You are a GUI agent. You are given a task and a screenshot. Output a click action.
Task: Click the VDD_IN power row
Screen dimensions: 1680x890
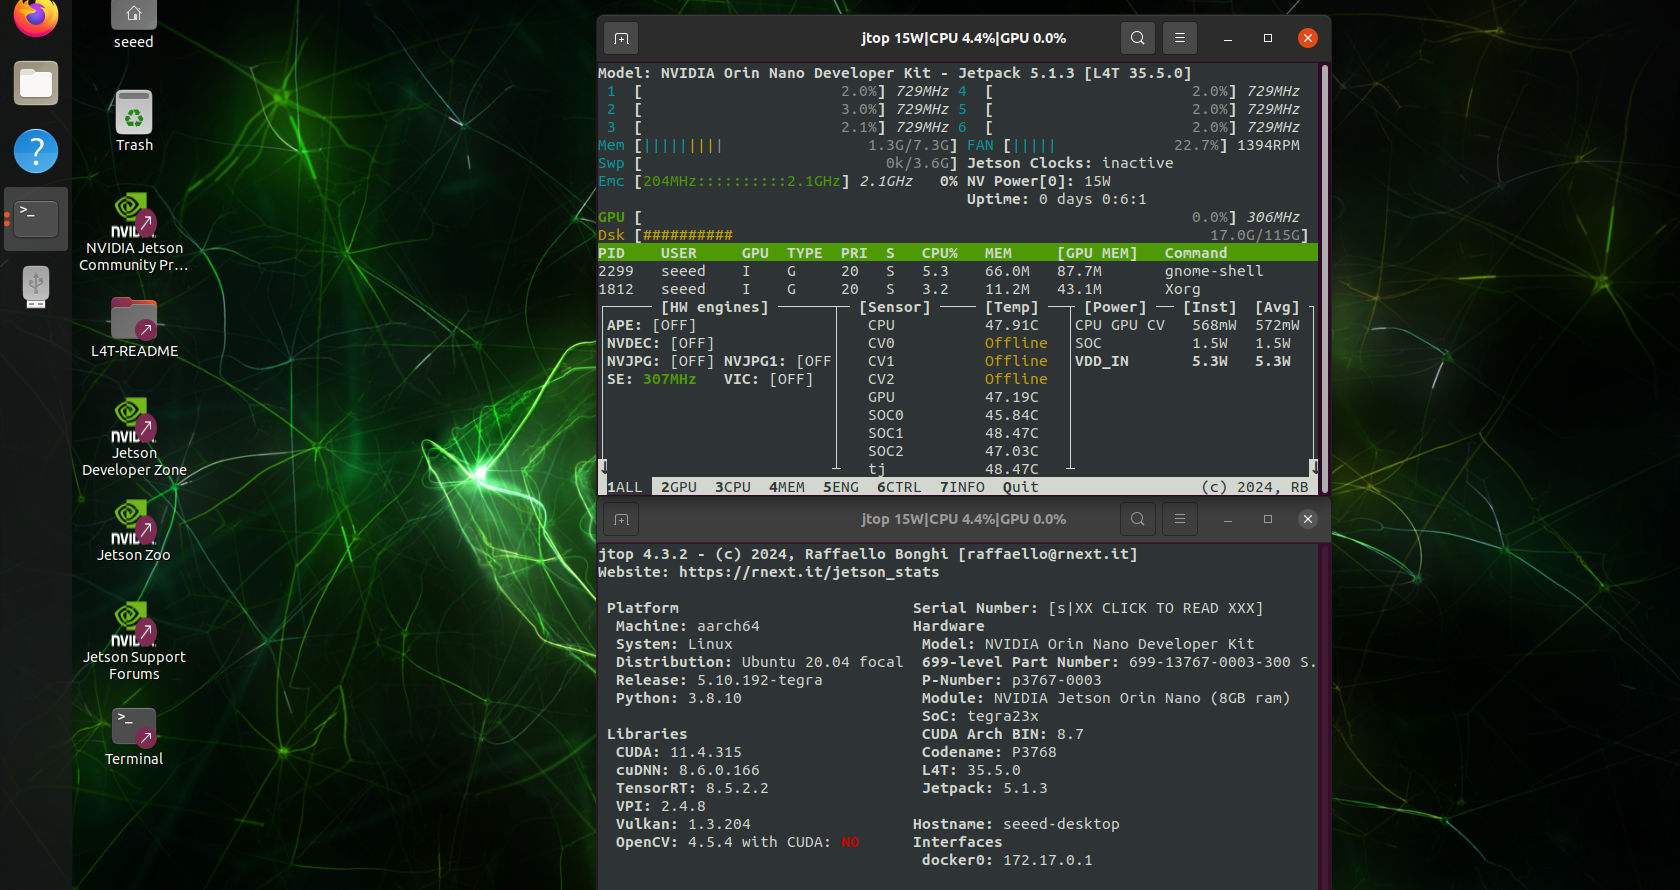(x=1183, y=361)
